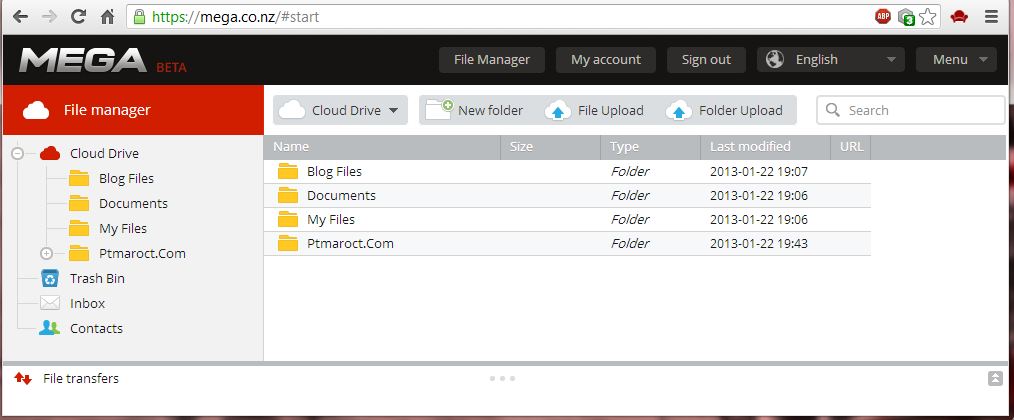The image size is (1014, 420).
Task: Click the File Upload button
Action: [594, 110]
